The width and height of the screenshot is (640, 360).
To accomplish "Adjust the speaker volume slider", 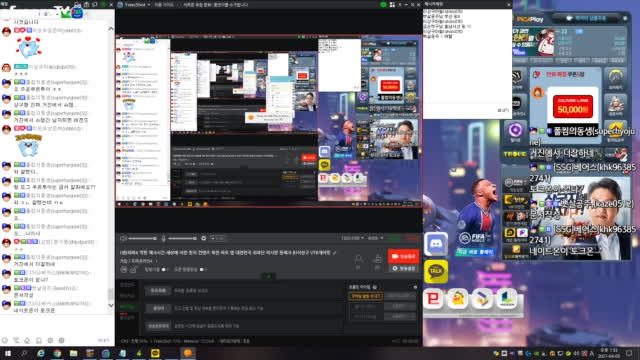I will [x=143, y=238].
